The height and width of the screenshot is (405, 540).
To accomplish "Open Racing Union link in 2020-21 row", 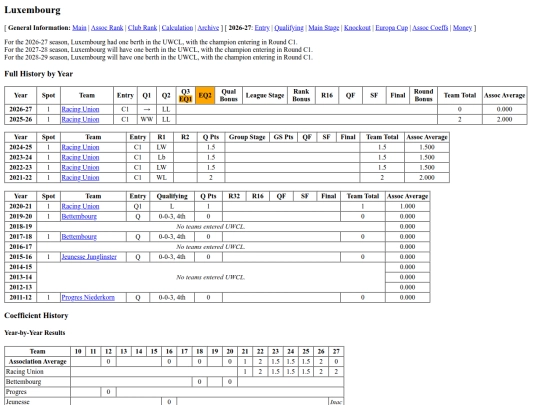I will tap(80, 206).
